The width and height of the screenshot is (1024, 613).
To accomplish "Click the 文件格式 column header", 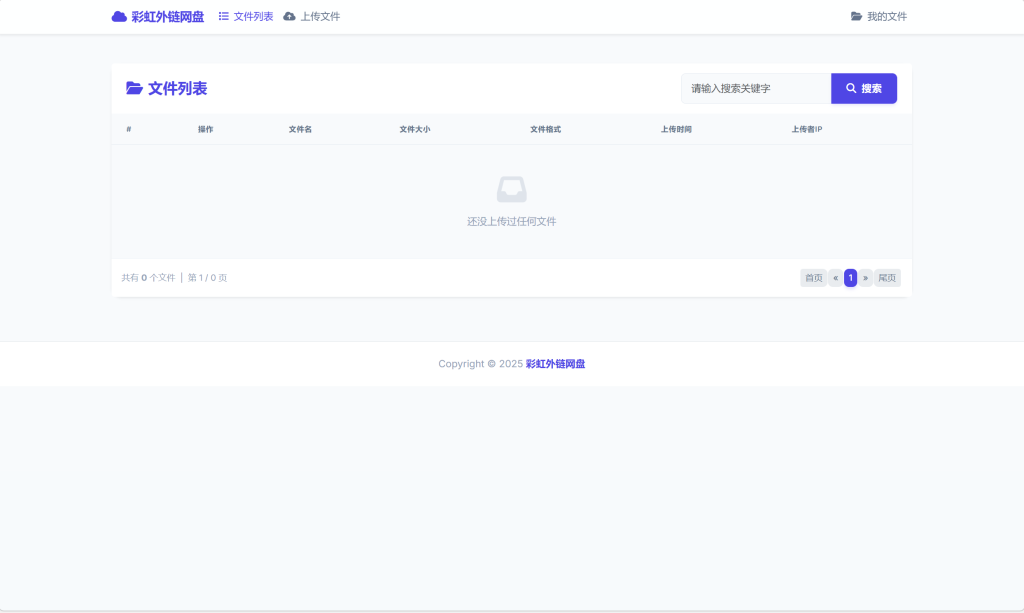I will tap(545, 130).
